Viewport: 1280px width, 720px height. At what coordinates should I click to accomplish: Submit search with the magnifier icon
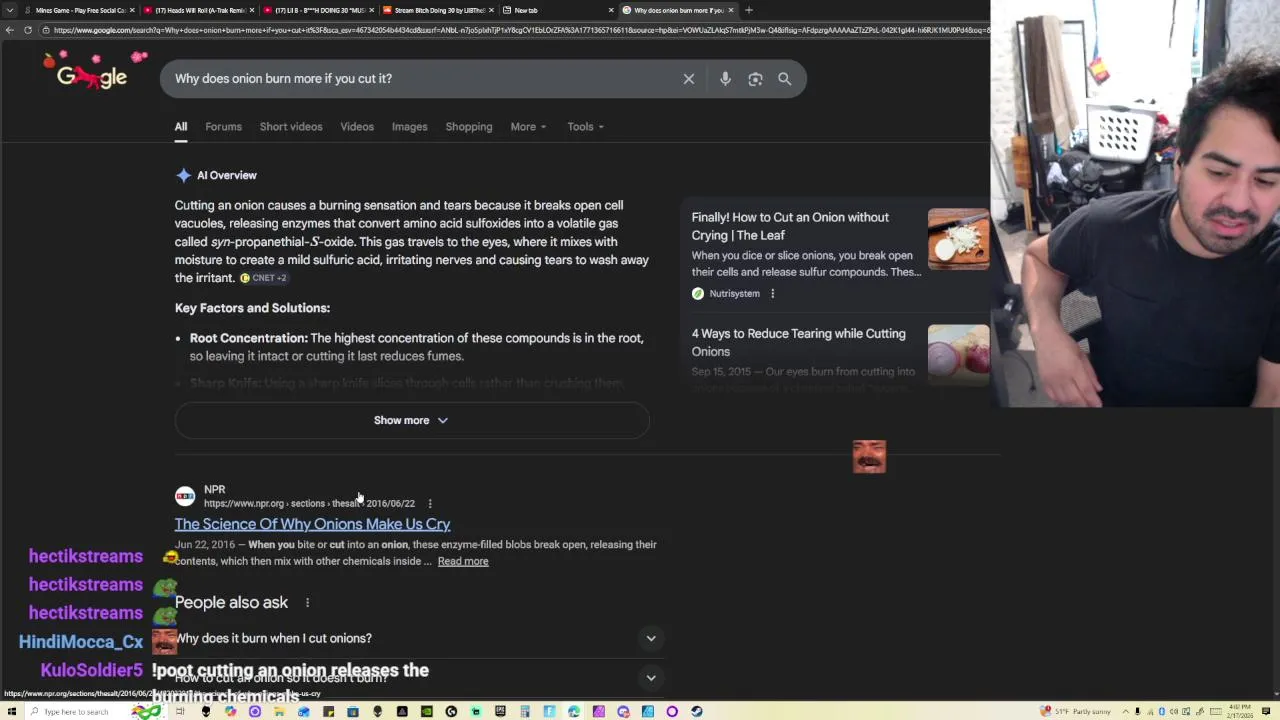point(785,79)
